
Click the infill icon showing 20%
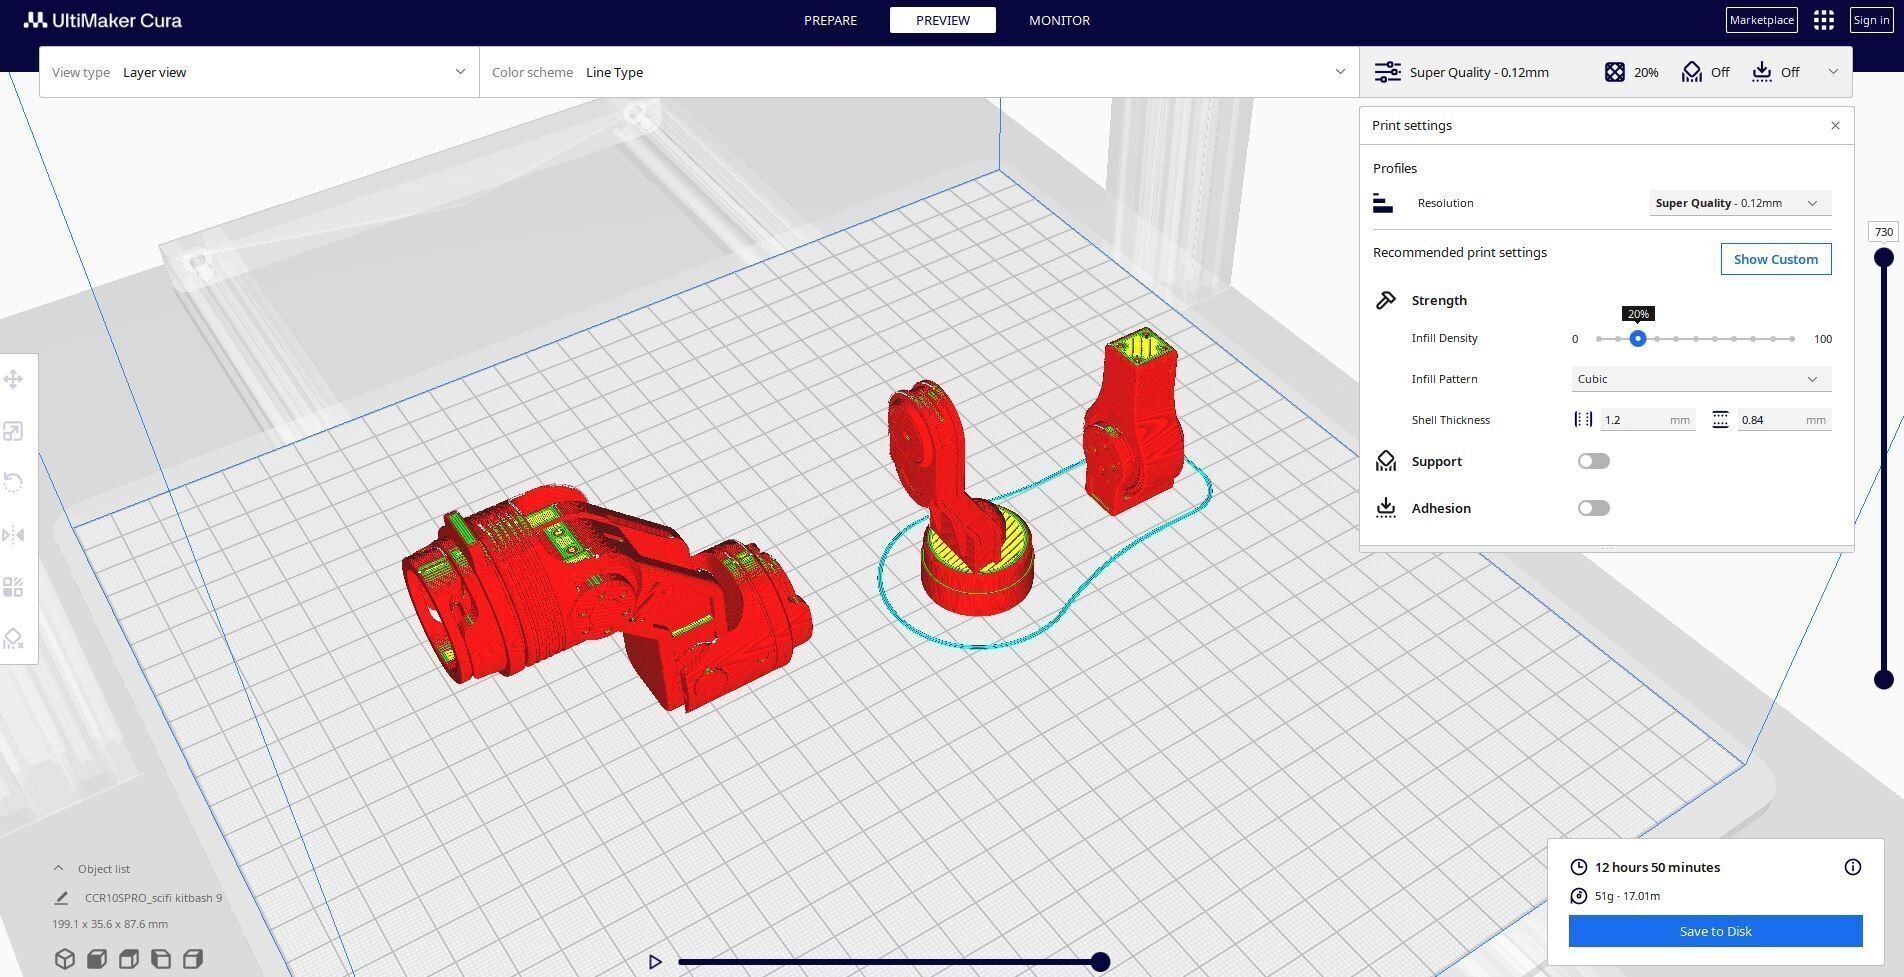1614,72
